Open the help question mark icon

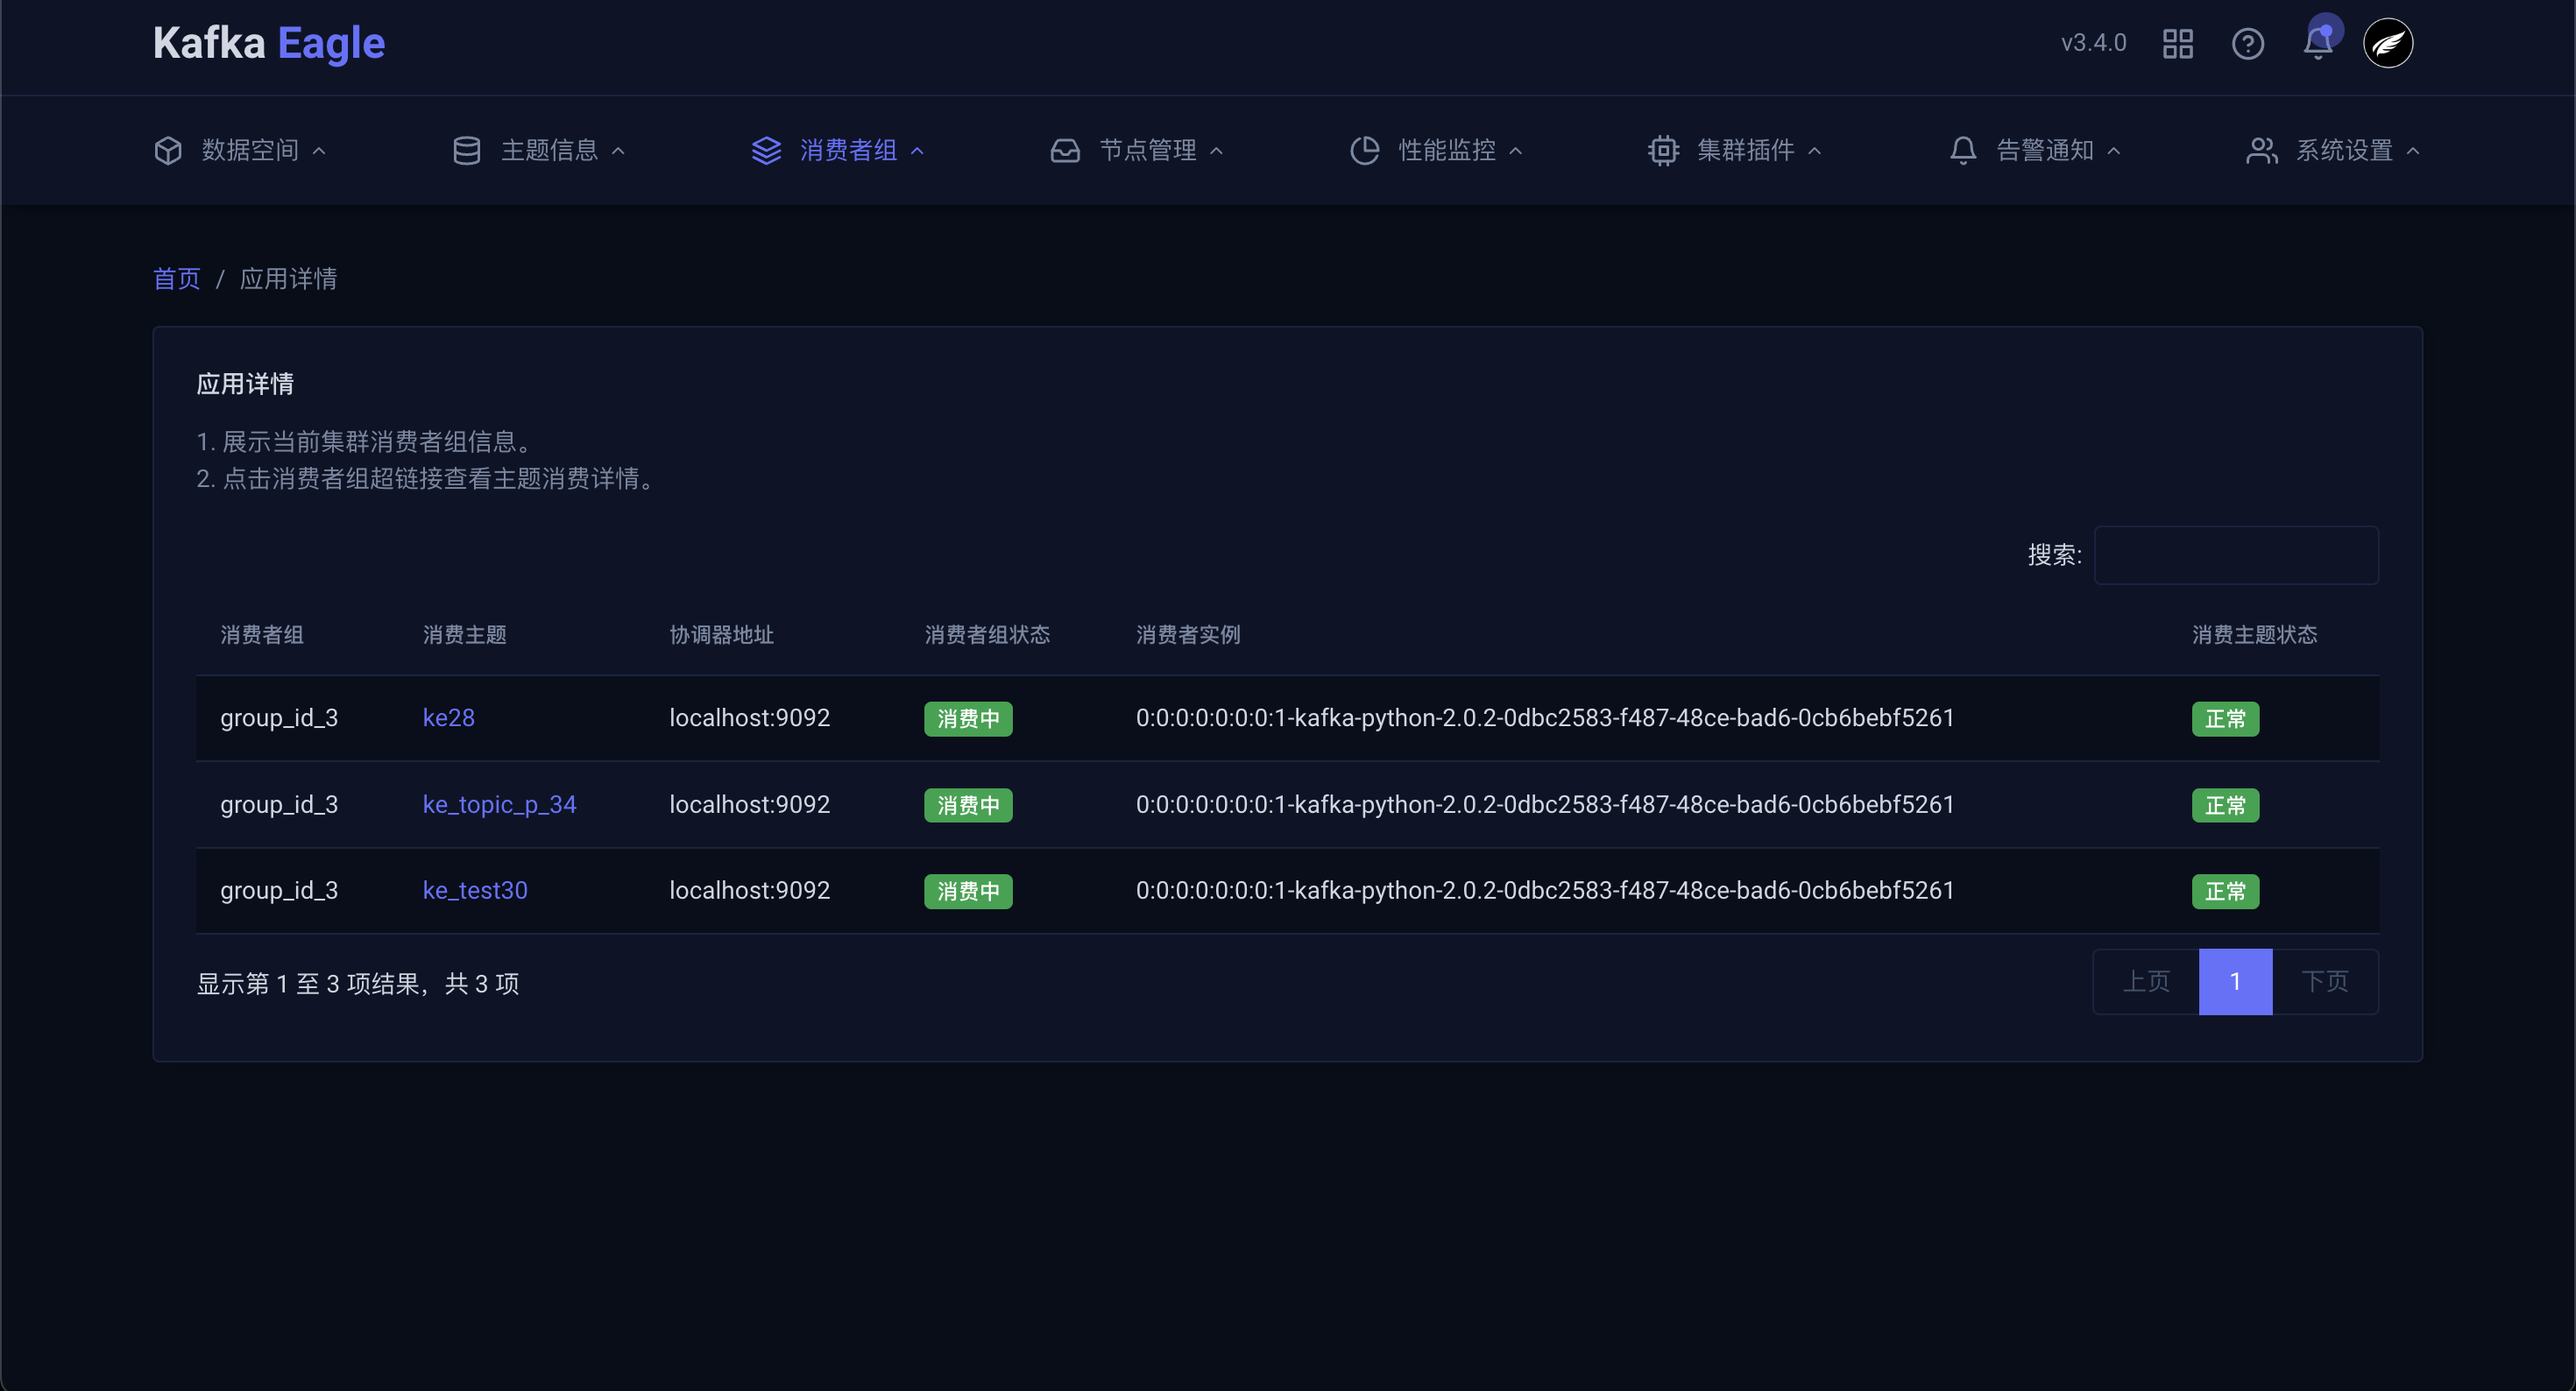[x=2247, y=44]
